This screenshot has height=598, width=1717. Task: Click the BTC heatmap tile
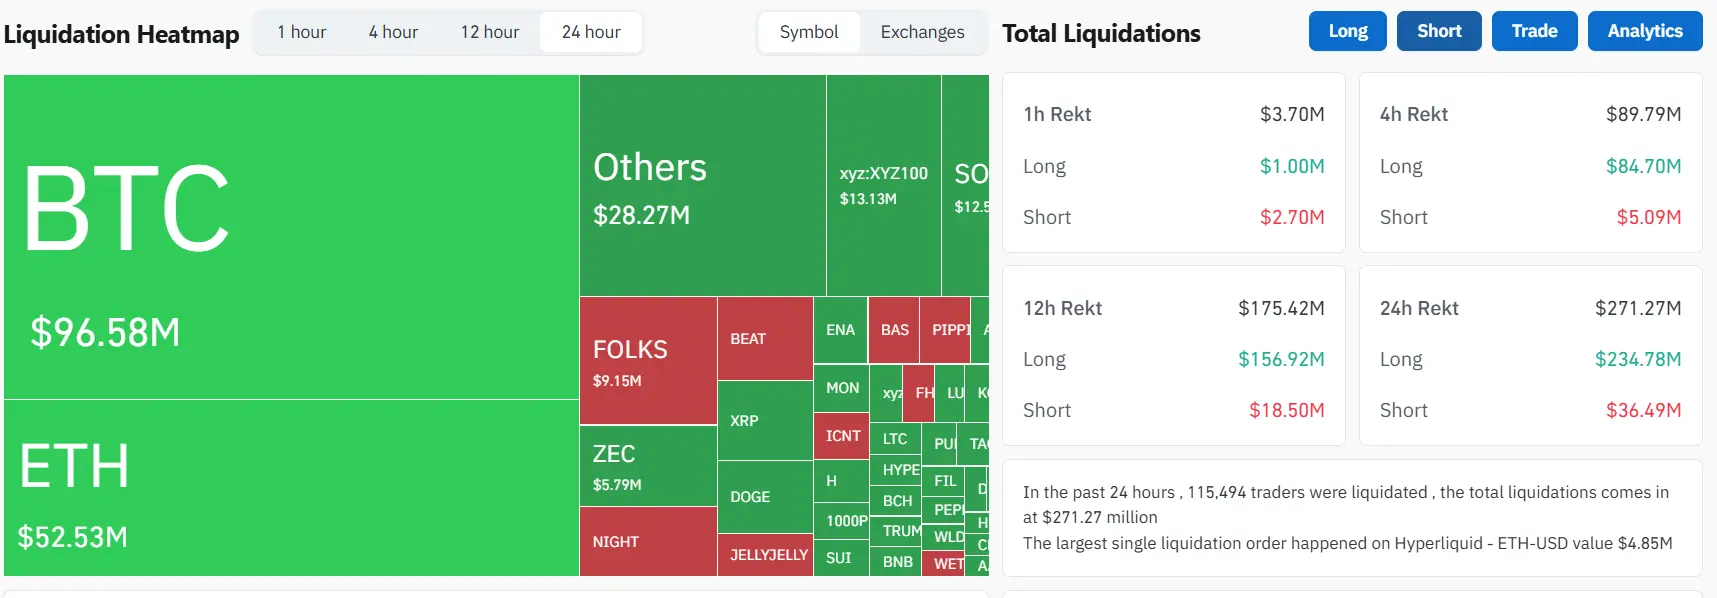pyautogui.click(x=291, y=237)
